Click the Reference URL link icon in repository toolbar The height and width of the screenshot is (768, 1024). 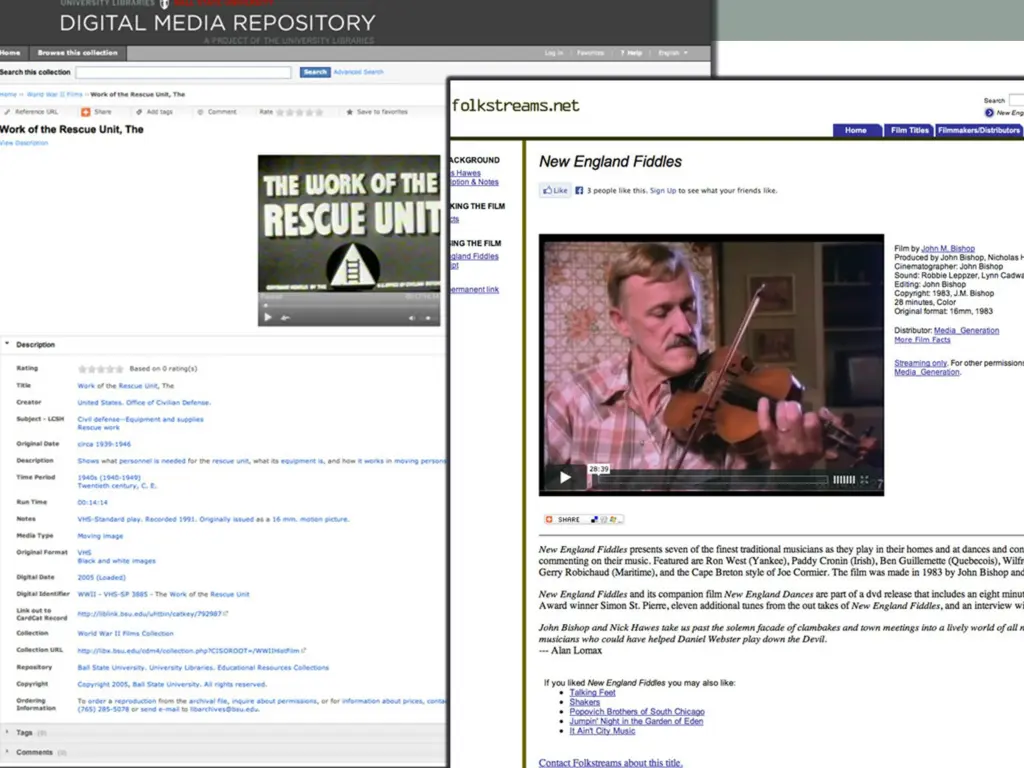point(7,112)
